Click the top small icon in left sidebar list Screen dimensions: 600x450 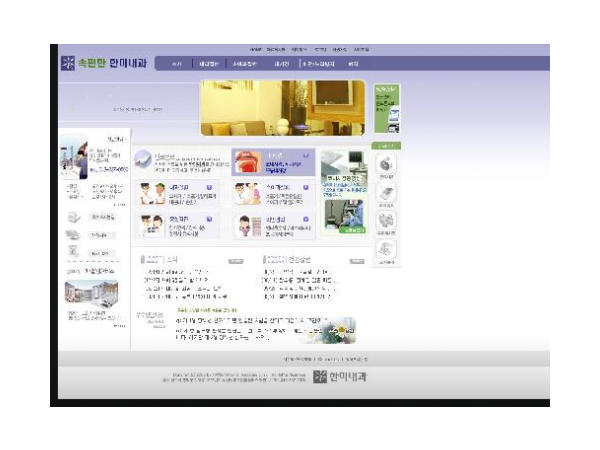tap(74, 217)
